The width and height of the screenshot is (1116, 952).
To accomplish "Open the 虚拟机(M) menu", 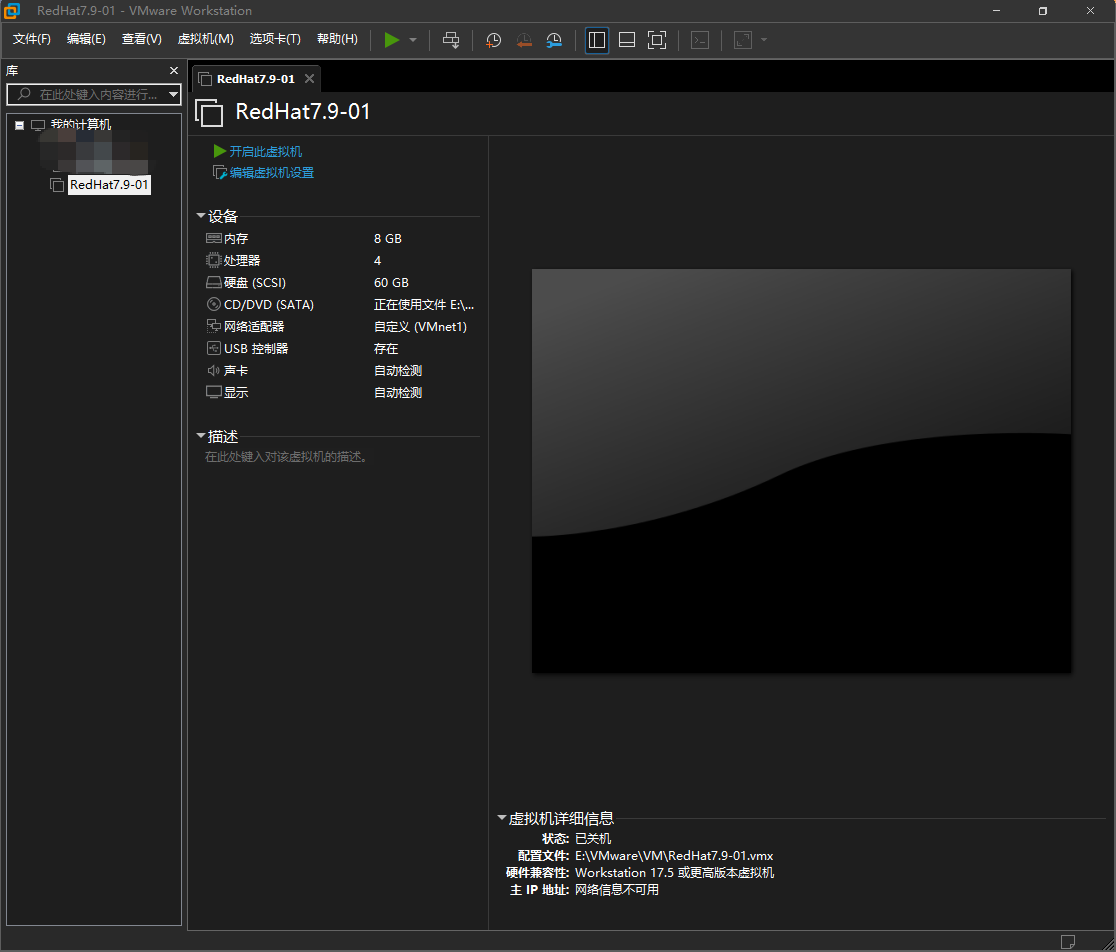I will (x=206, y=39).
